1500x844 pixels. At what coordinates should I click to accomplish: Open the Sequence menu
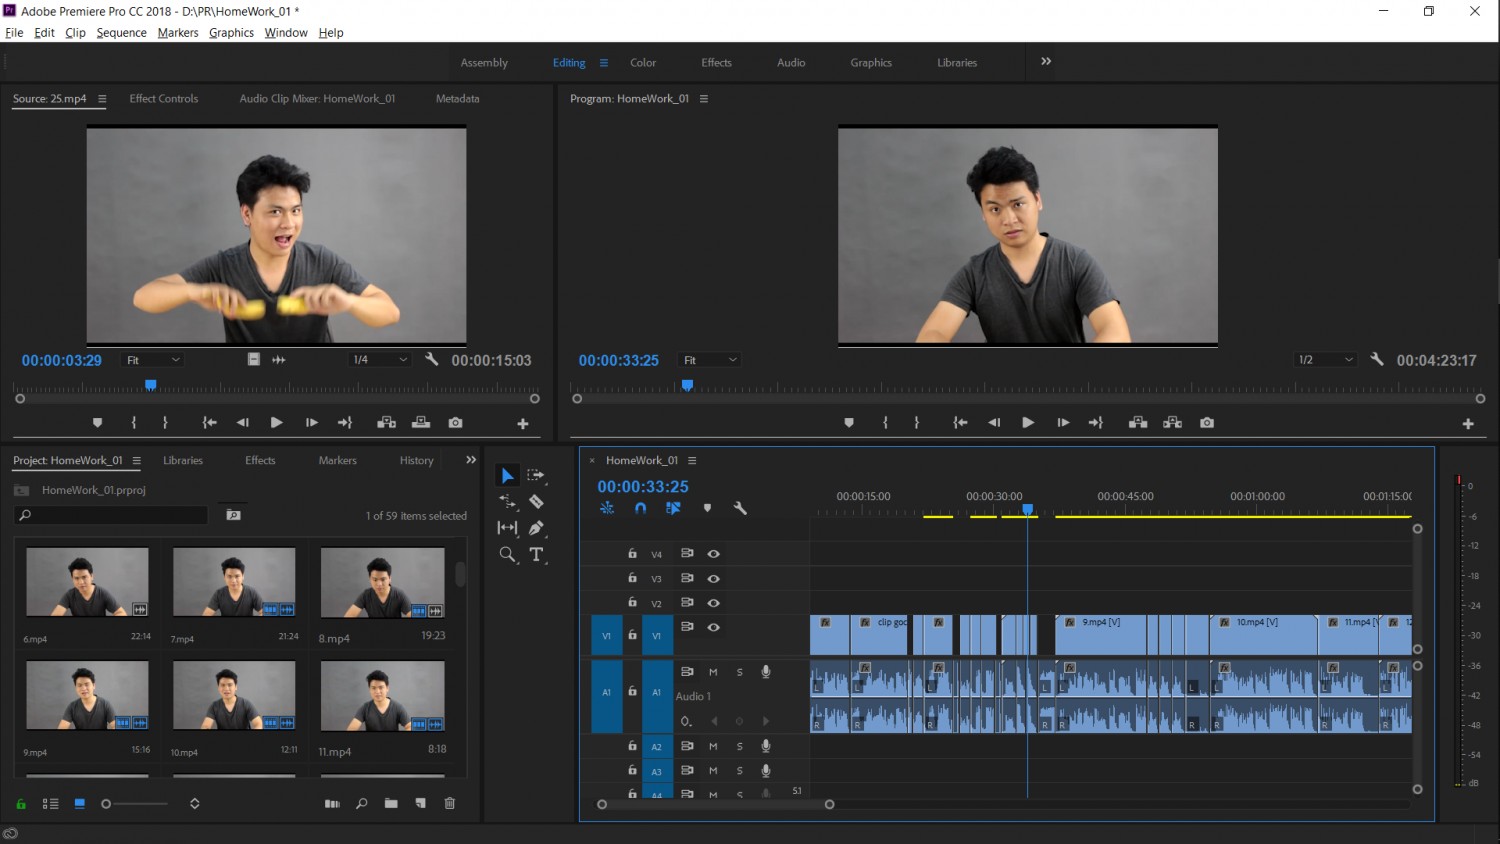coord(122,33)
